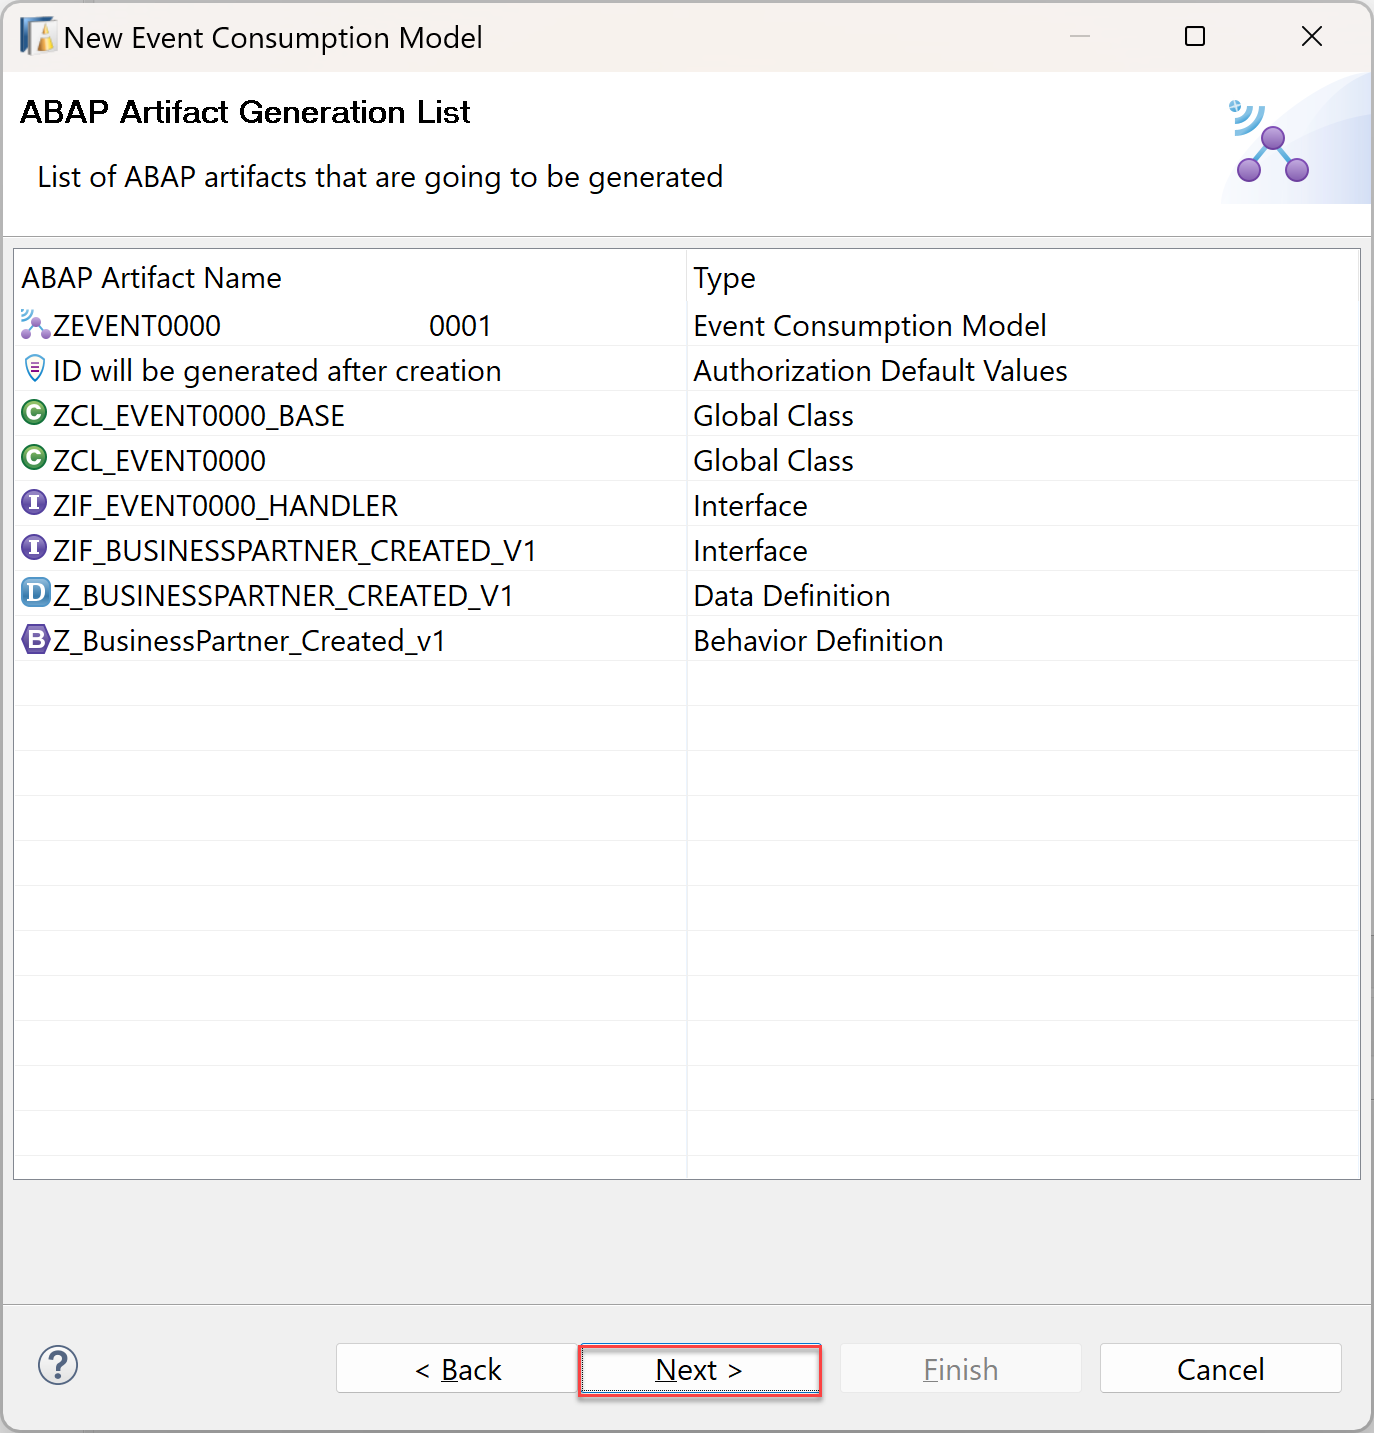Select the ZIF_EVENT0000_HANDLER row
This screenshot has width=1374, height=1433.
point(687,505)
